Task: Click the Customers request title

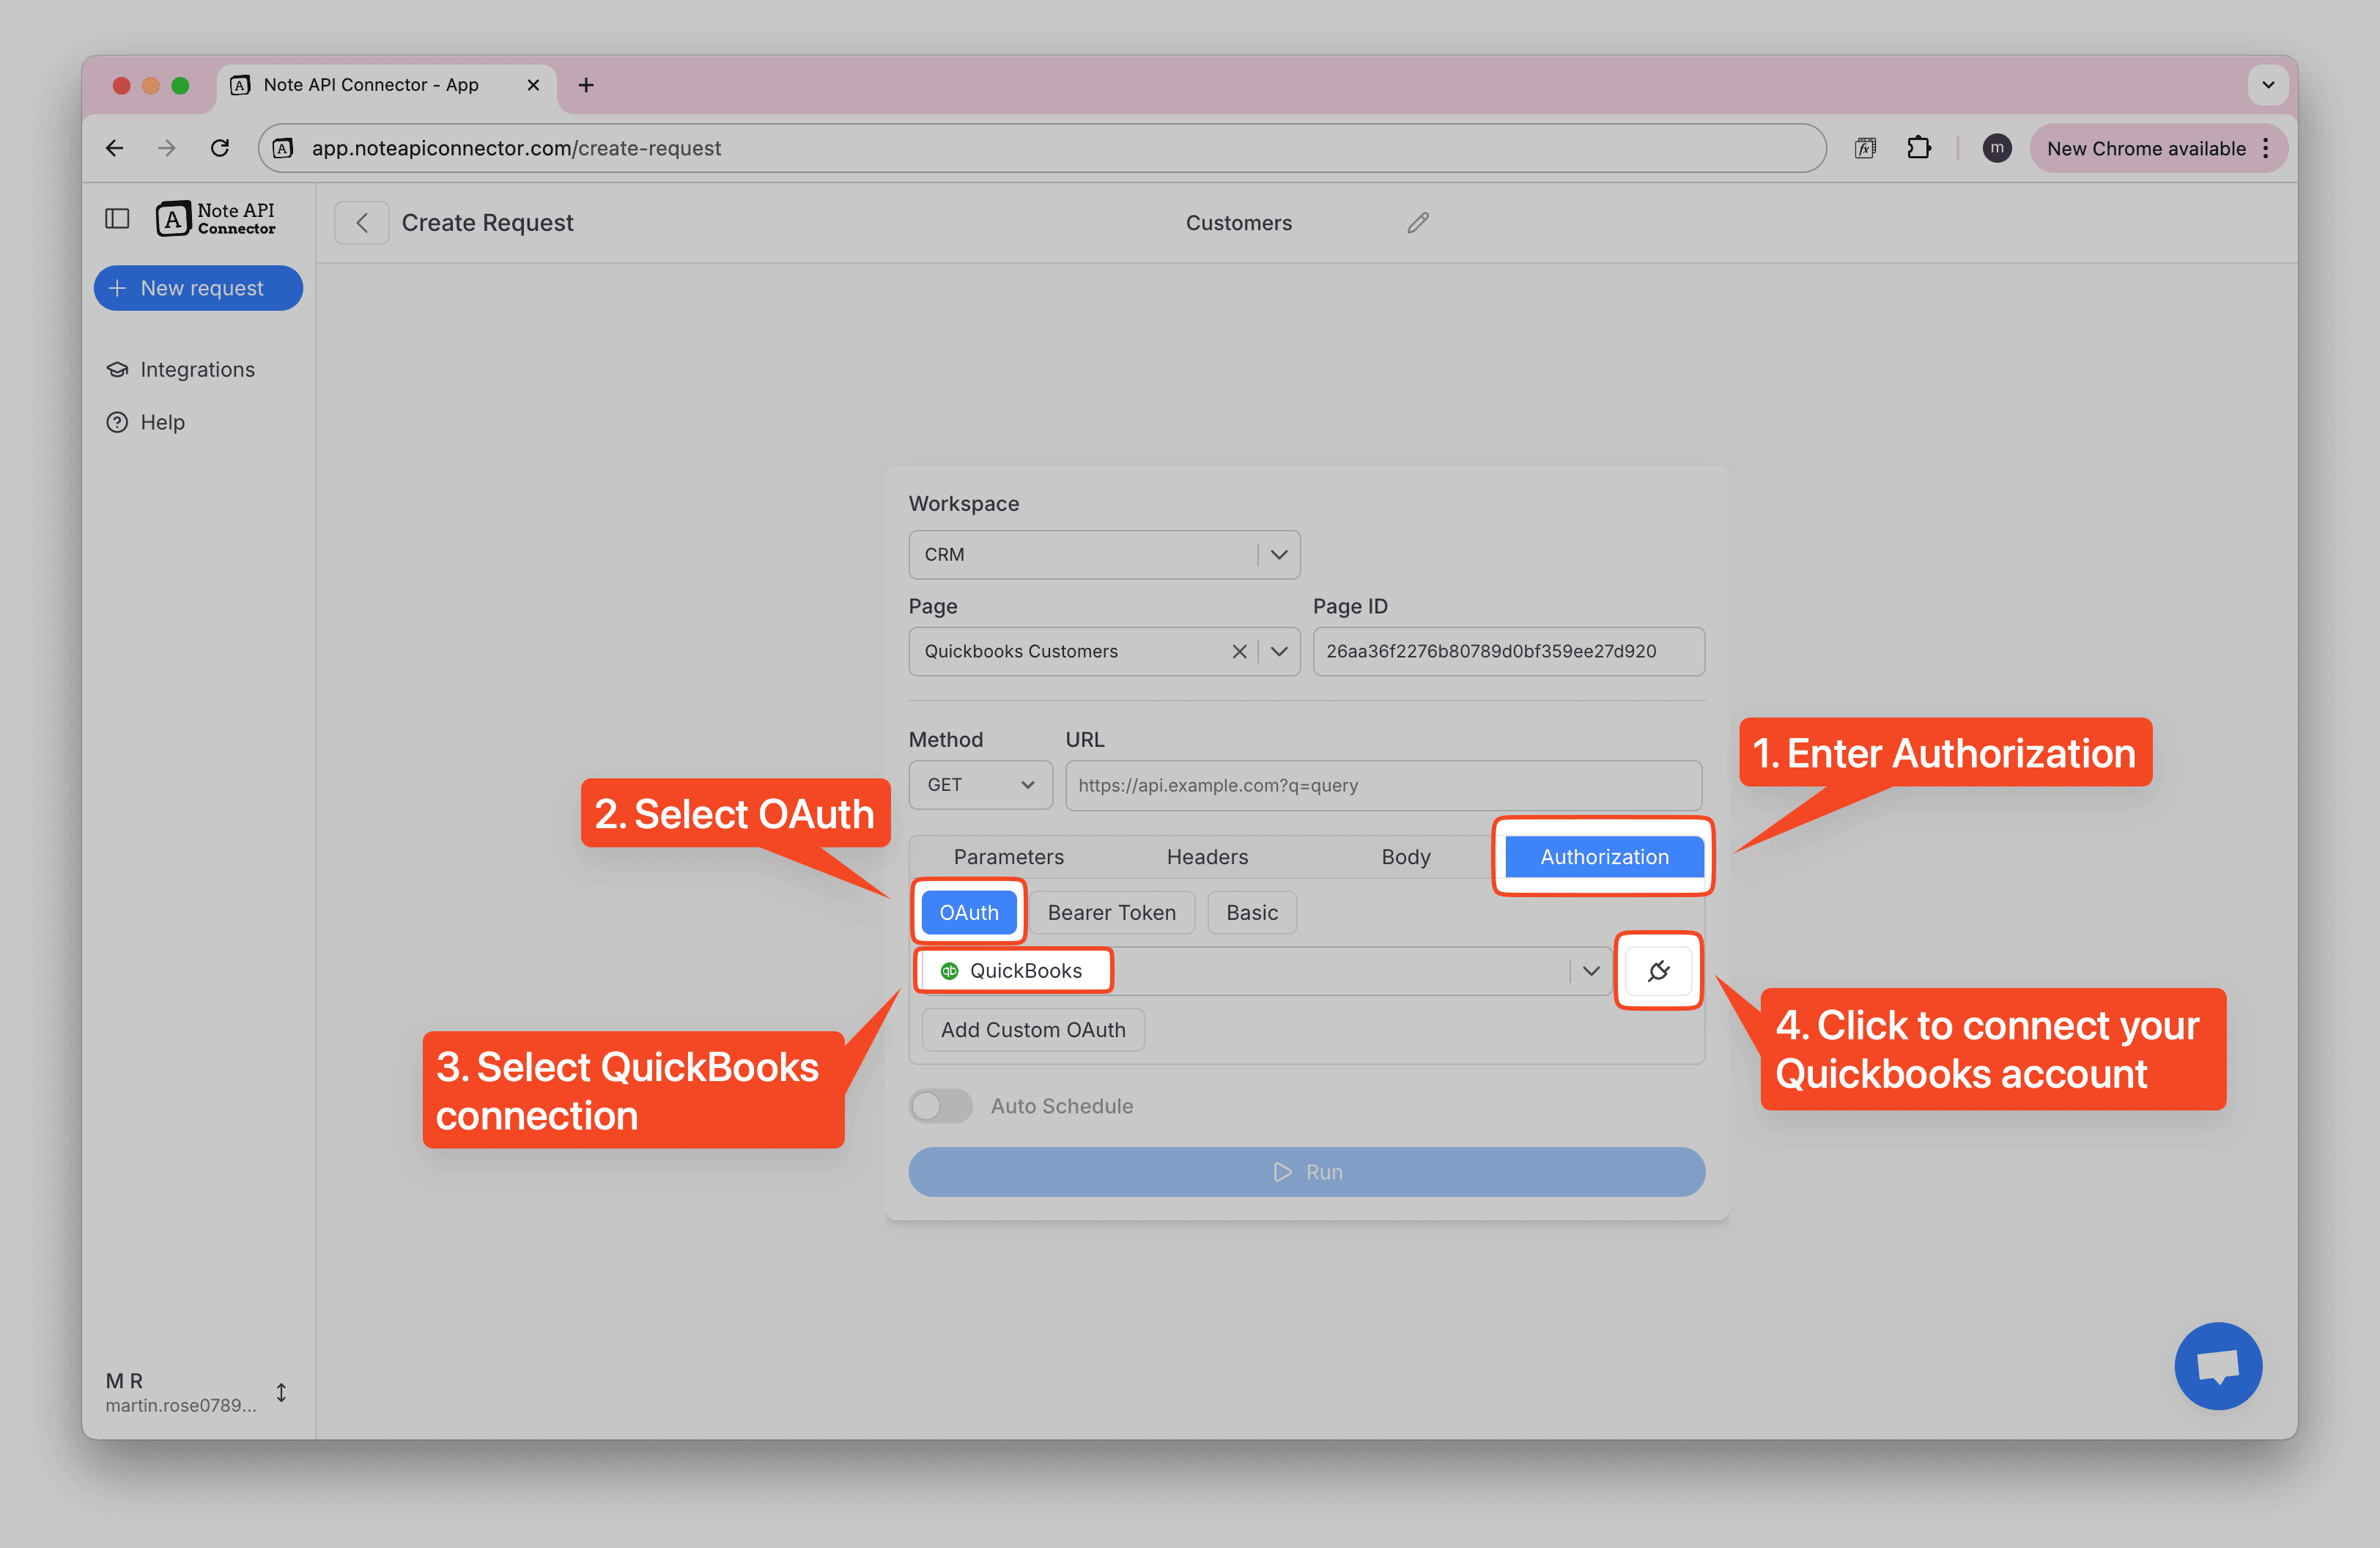Action: click(x=1238, y=222)
